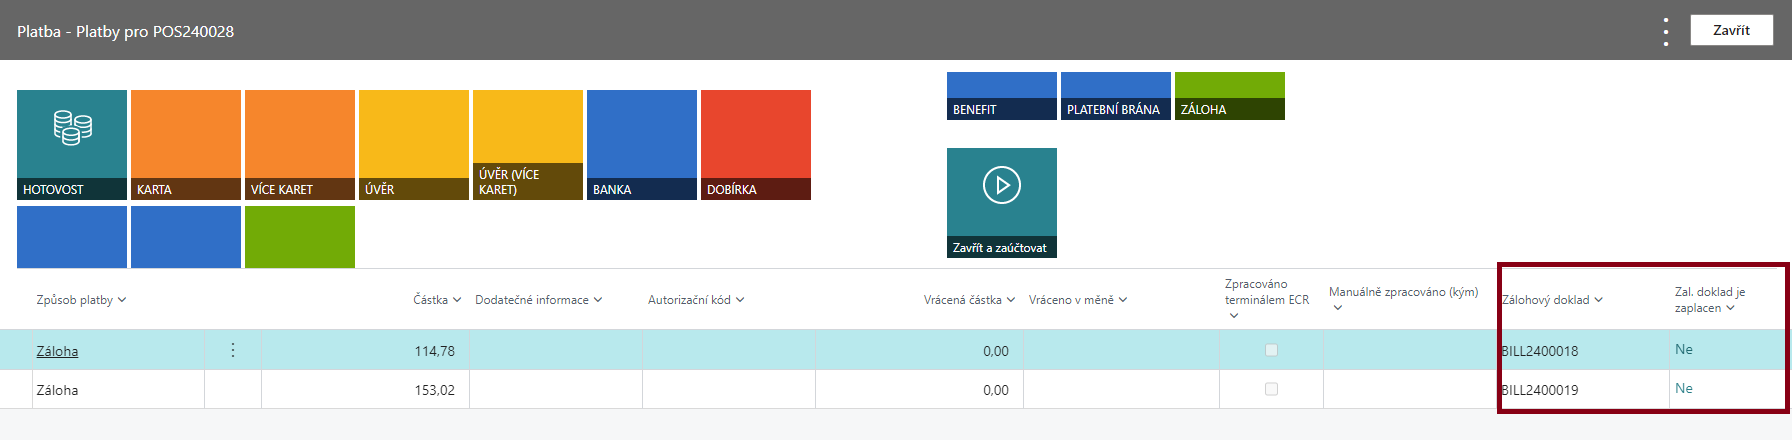Select the VÍCE KARET payment tile
1792x440 pixels.
click(x=300, y=145)
